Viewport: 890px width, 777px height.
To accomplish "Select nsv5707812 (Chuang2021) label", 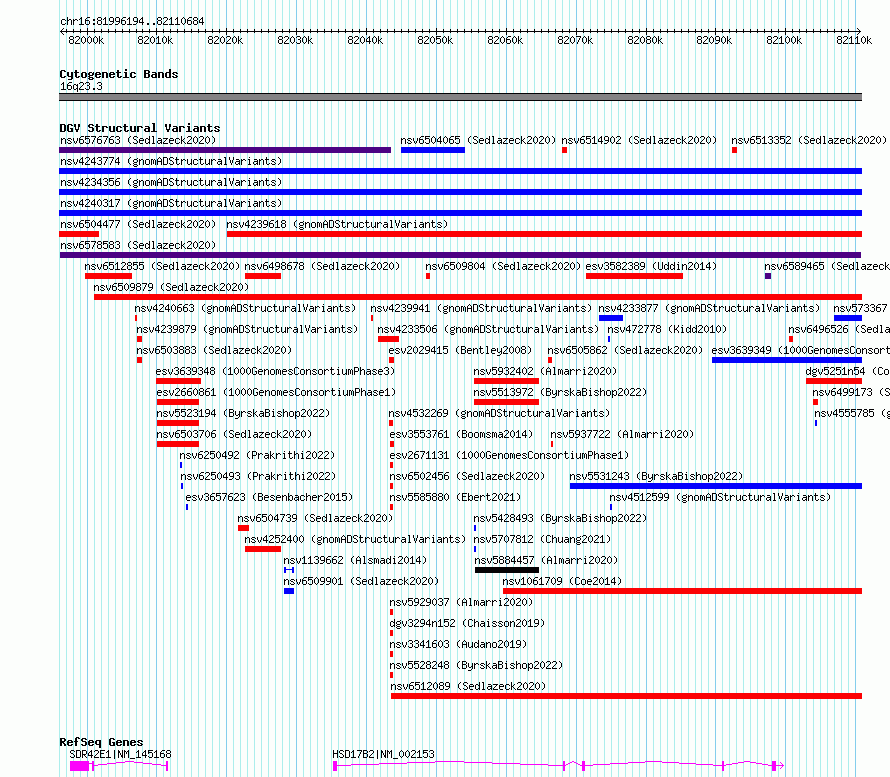I will click(x=542, y=539).
